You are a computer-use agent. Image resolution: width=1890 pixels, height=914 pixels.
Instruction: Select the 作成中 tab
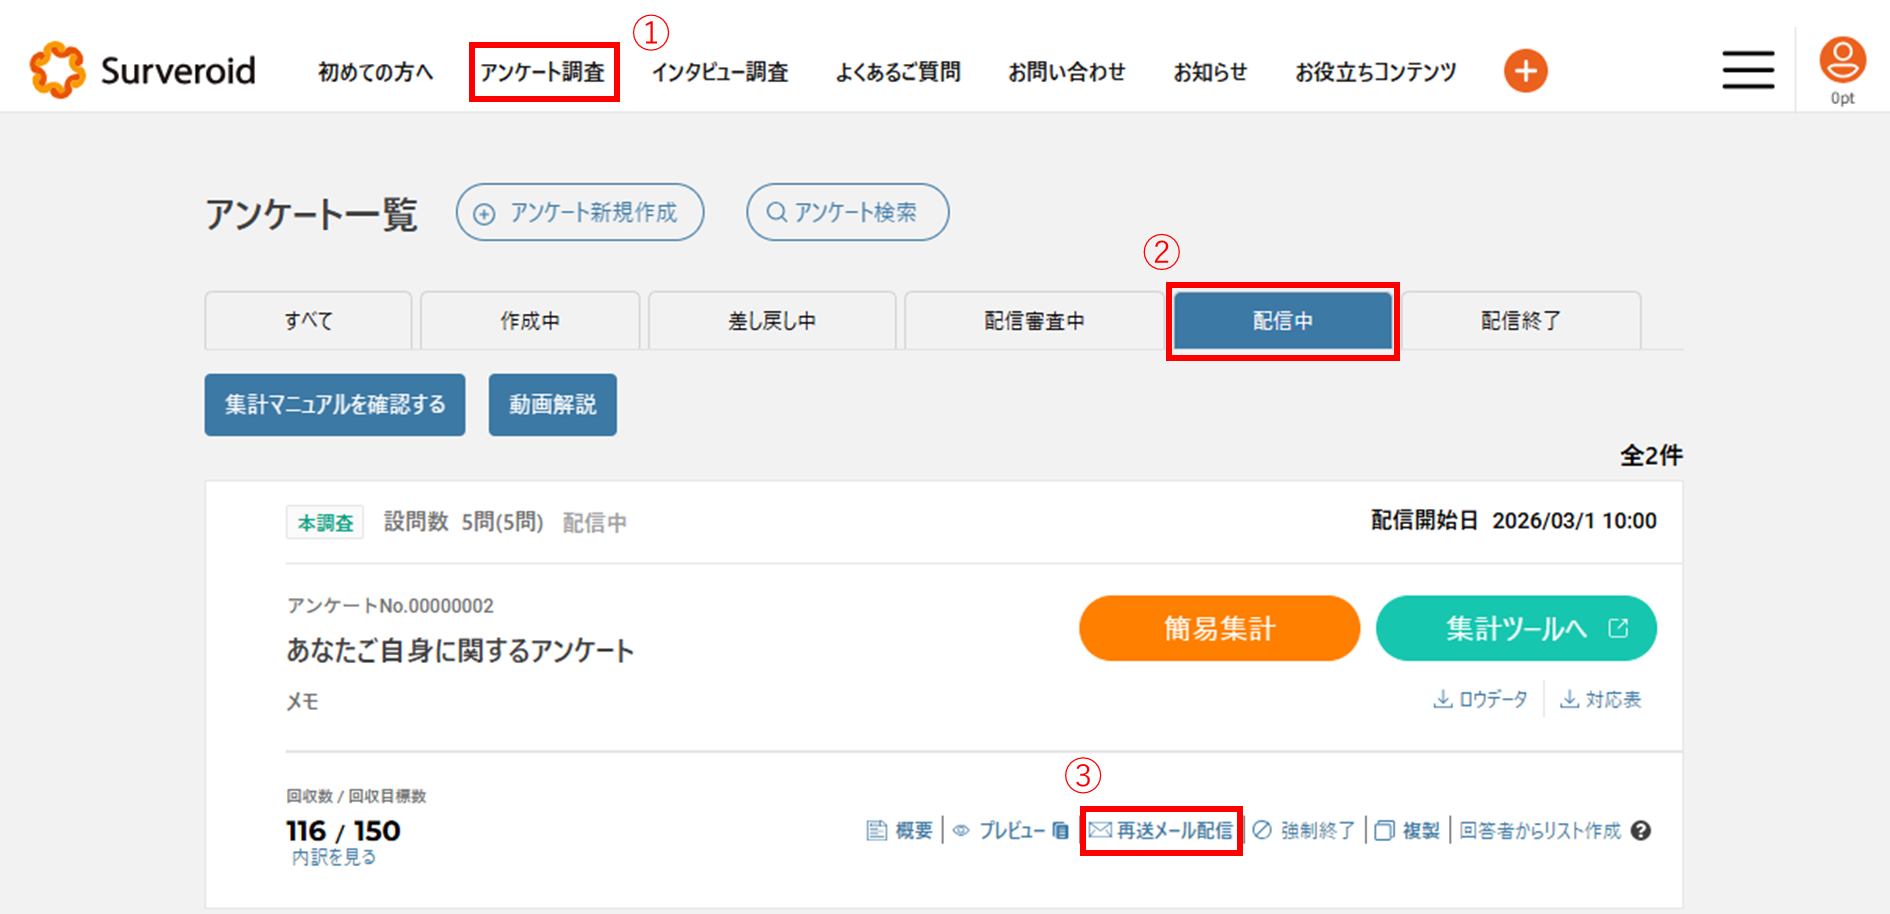tap(530, 321)
